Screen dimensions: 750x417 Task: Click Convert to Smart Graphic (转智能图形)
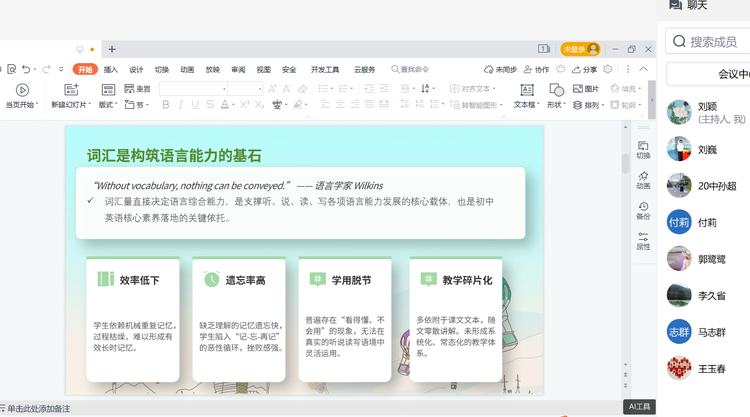pyautogui.click(x=476, y=105)
